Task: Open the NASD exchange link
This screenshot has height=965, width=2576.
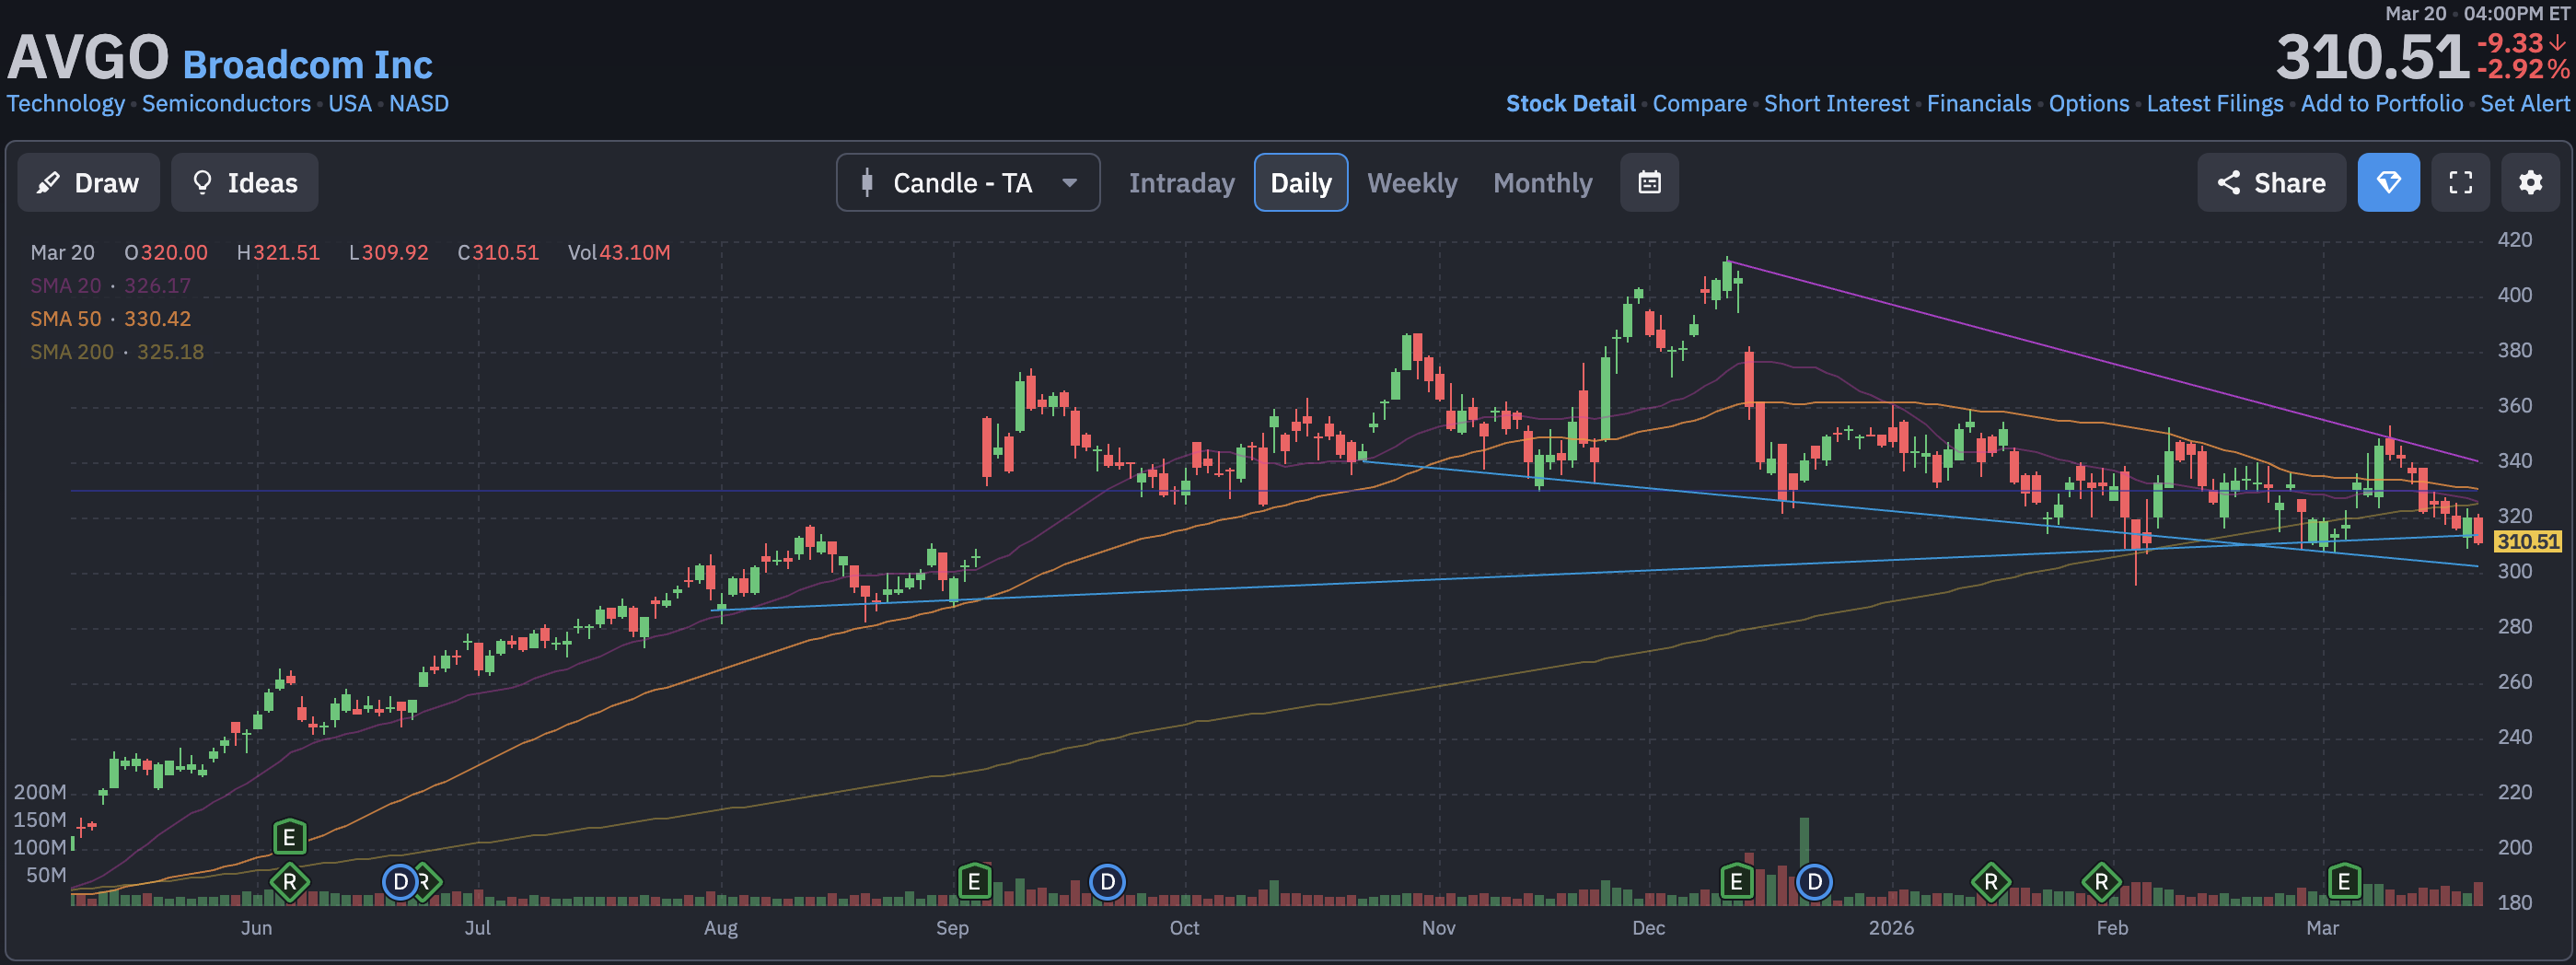Action: [x=419, y=103]
